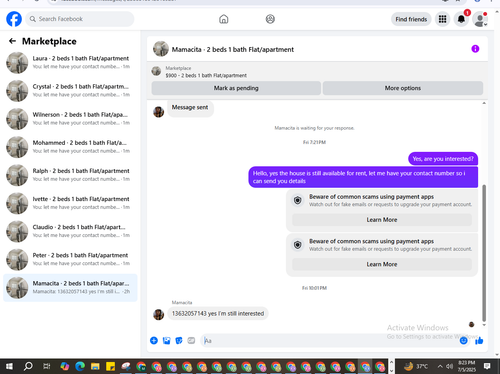Click the 'Yes, are you interested?' message
This screenshot has width=500, height=374.
443,159
